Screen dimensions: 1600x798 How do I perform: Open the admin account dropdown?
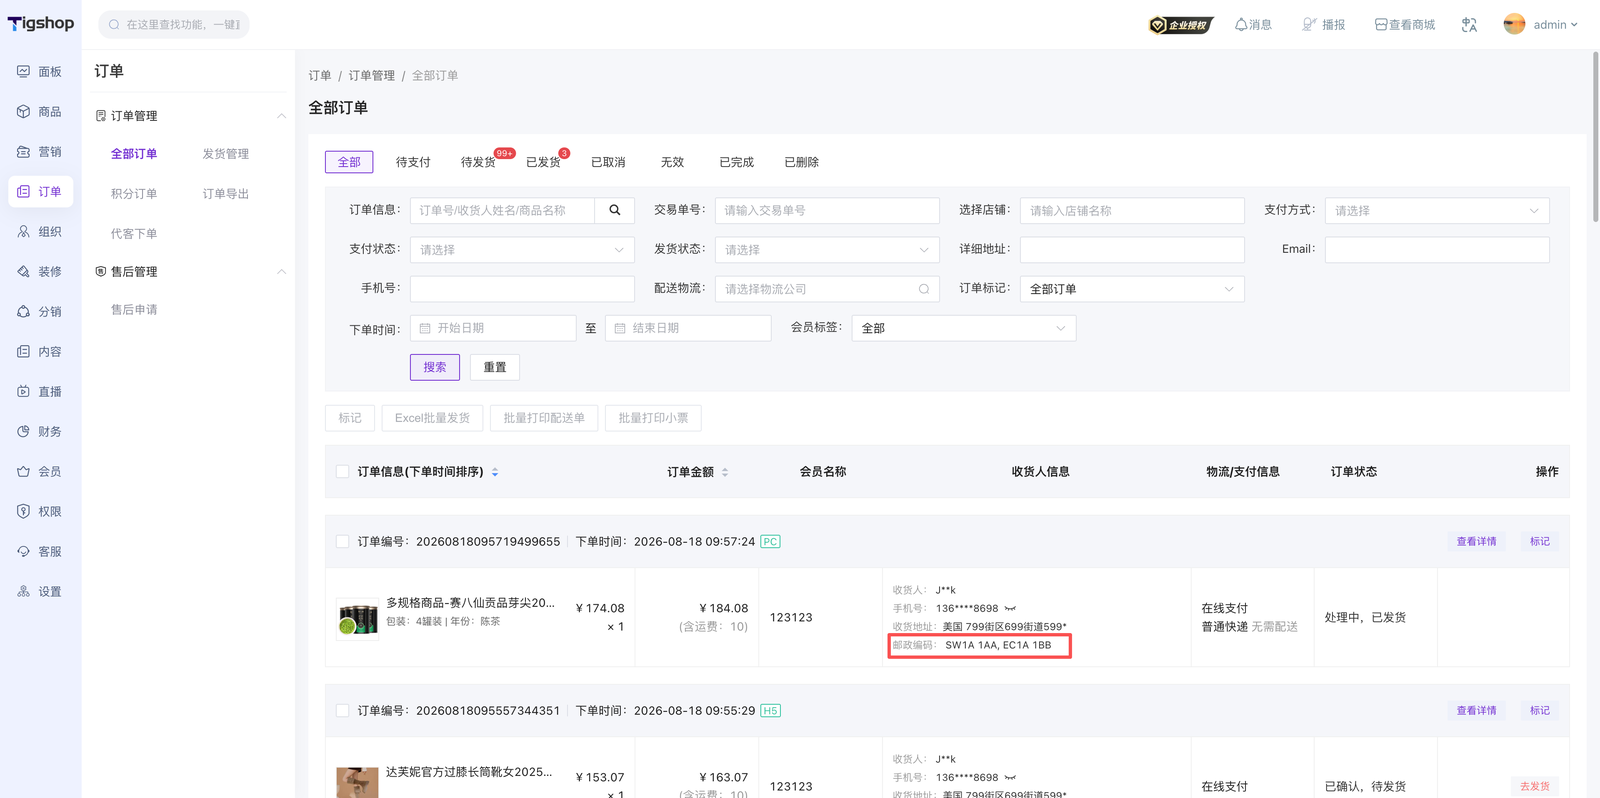pos(1541,25)
